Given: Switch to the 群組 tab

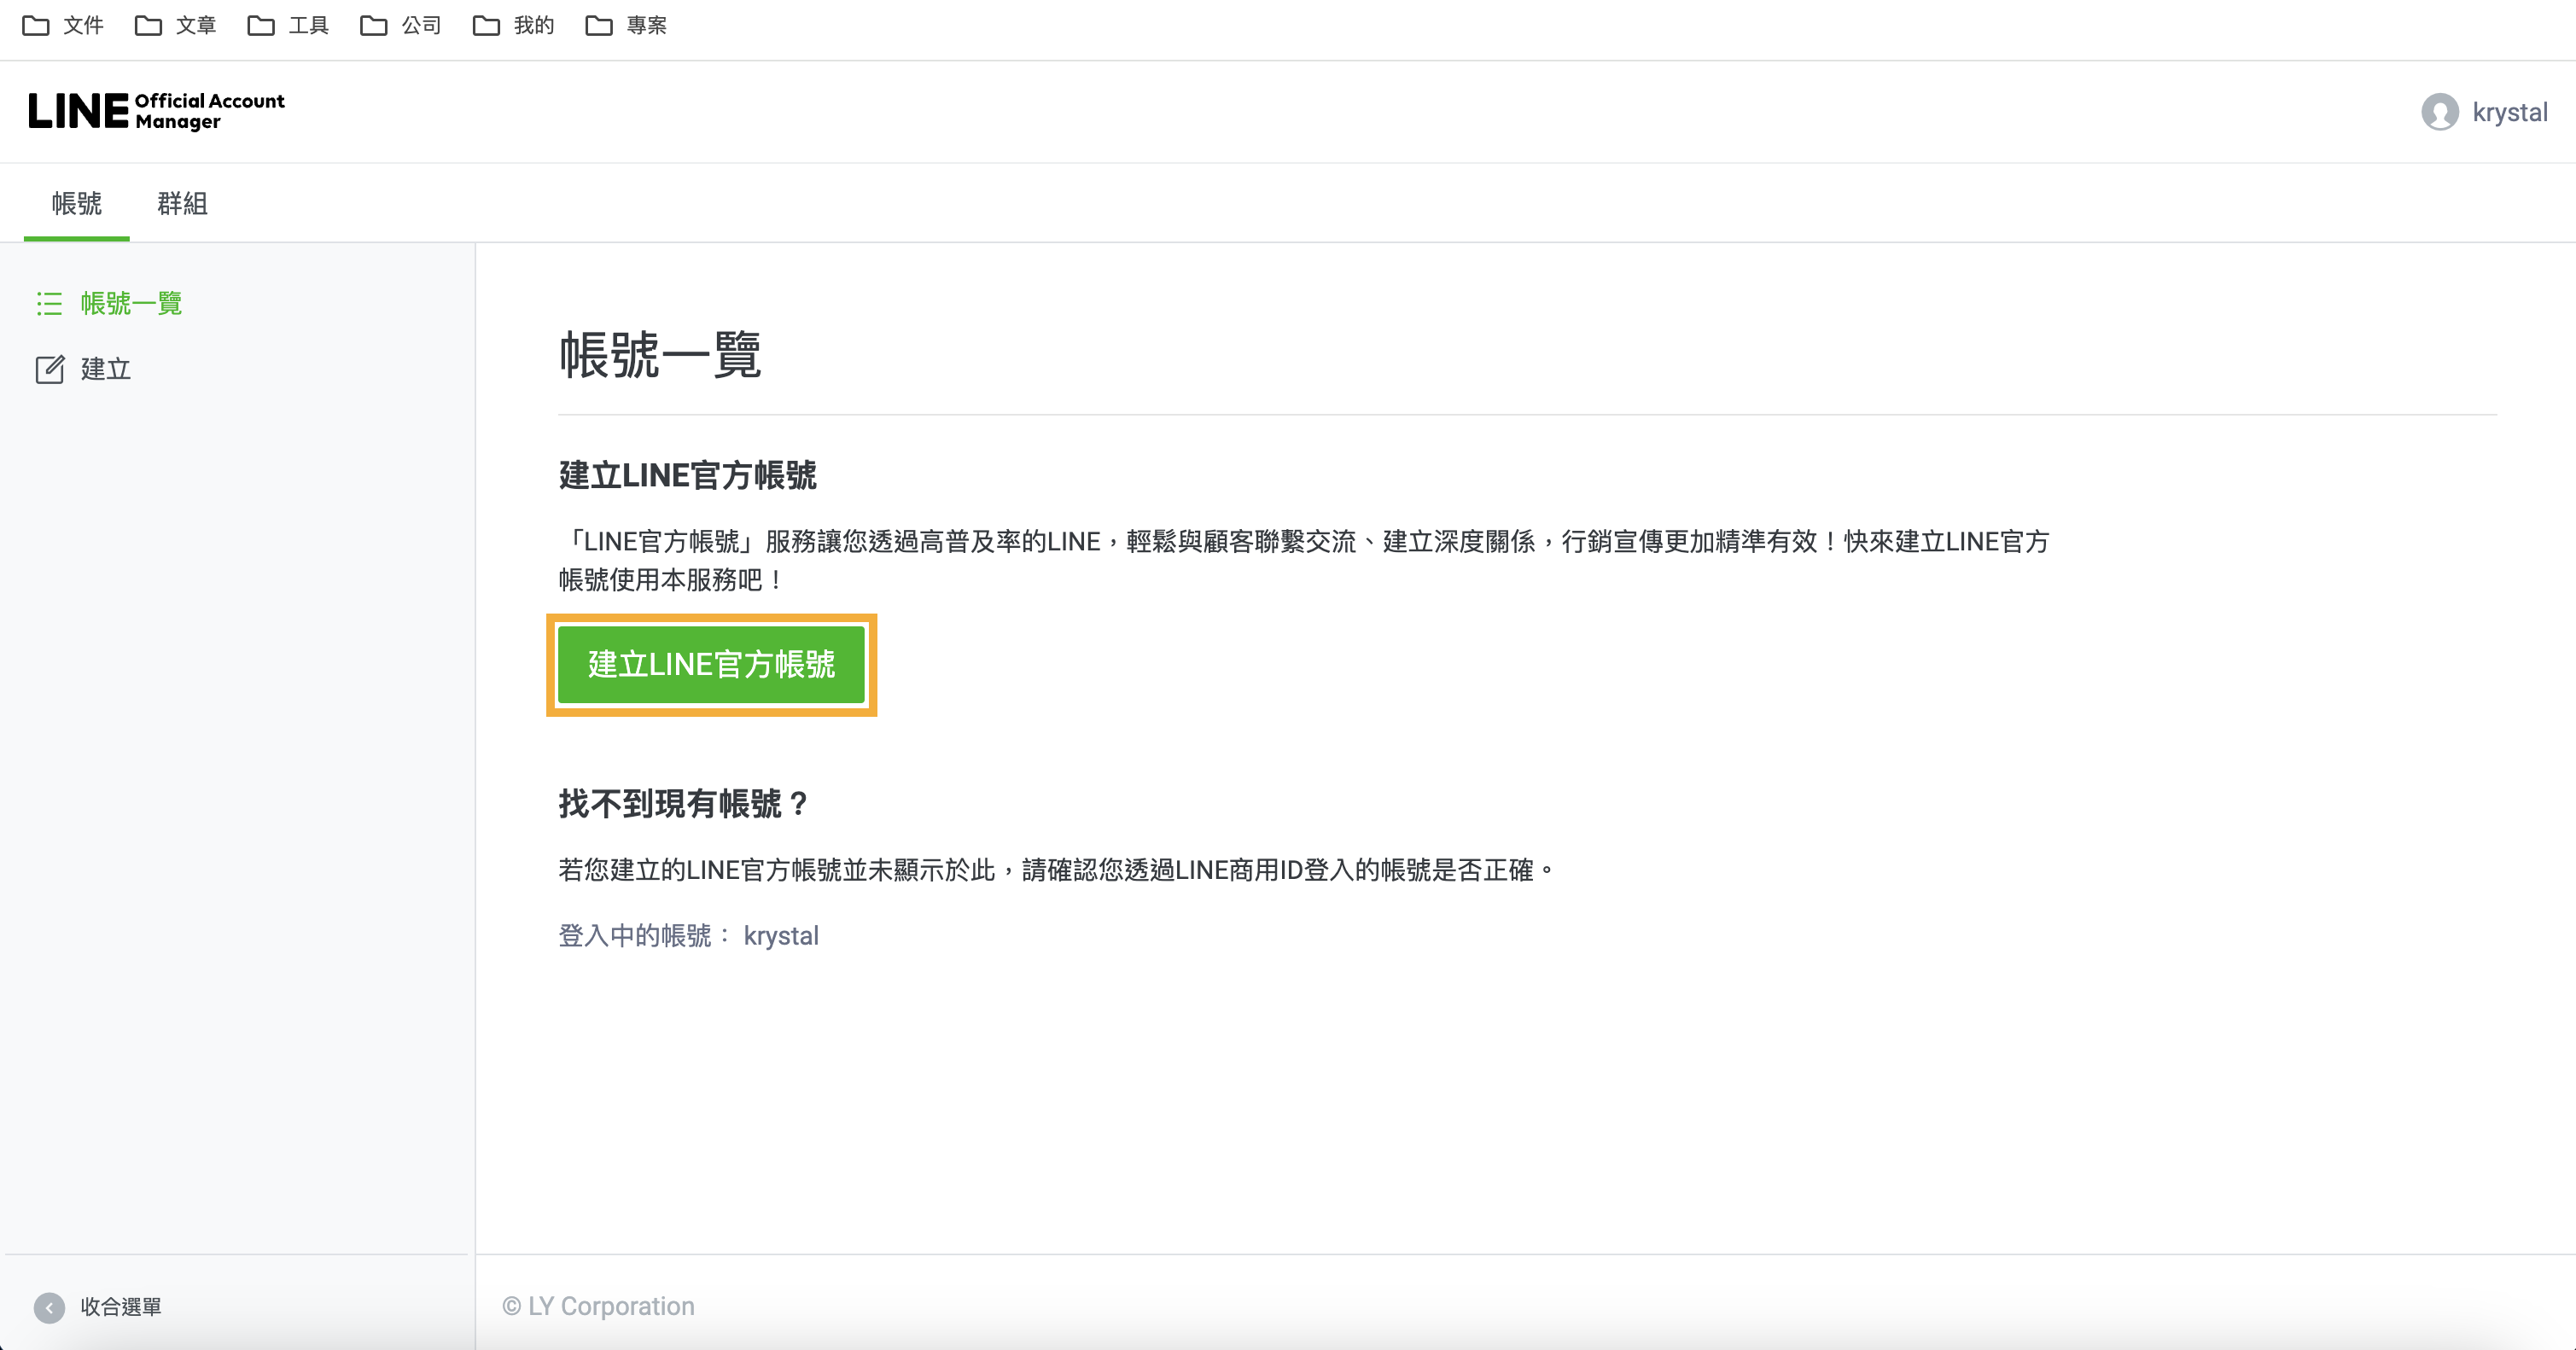Looking at the screenshot, I should [x=182, y=203].
